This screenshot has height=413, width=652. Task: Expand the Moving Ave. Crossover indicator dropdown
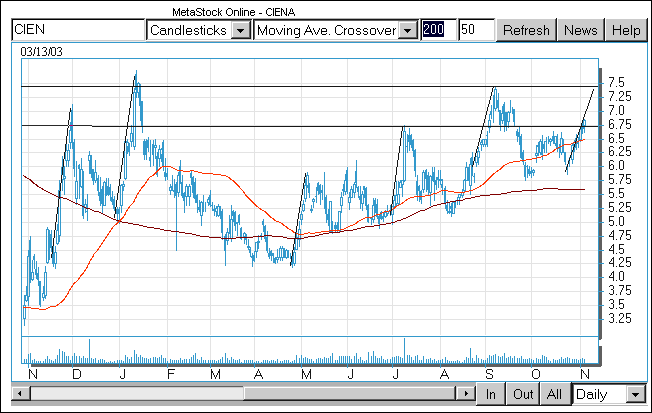click(408, 30)
